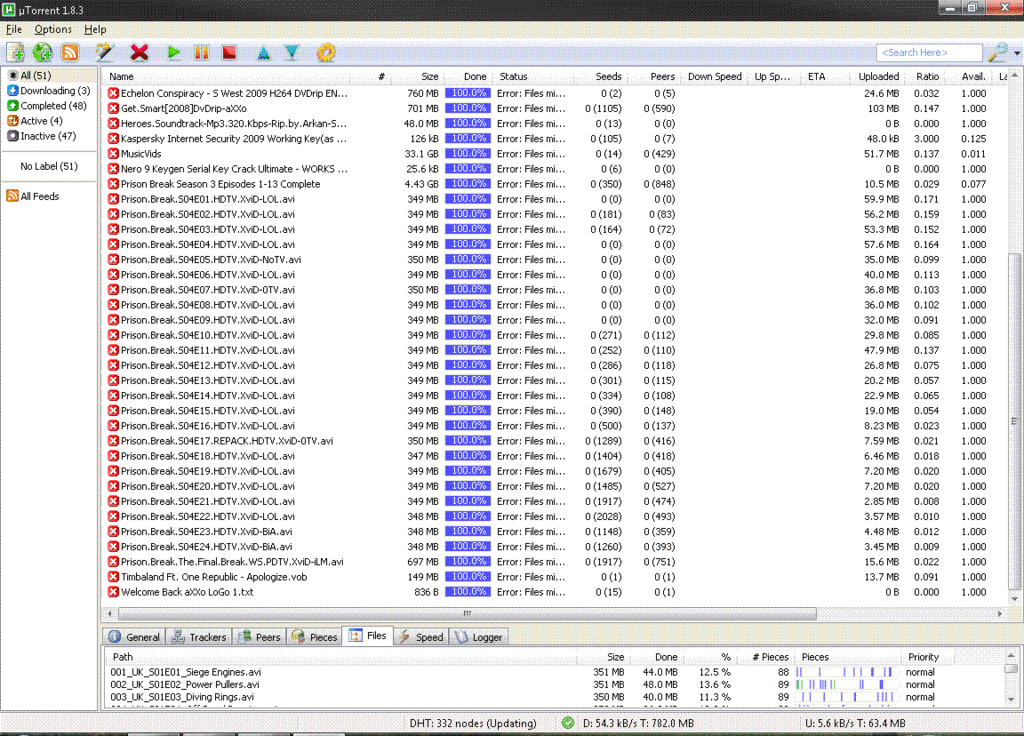Click error icon of Timbaland Apologize.vob
Viewport: 1024px width, 736px height.
point(113,577)
